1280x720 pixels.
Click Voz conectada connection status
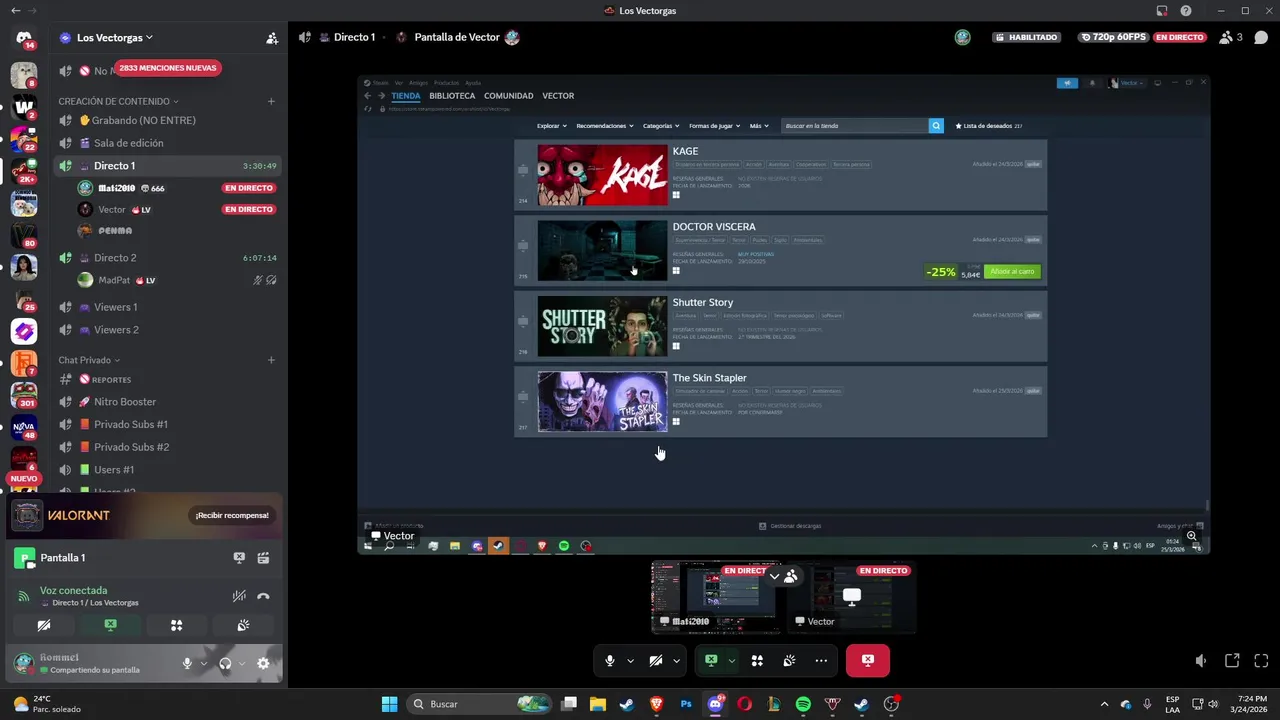[73, 590]
